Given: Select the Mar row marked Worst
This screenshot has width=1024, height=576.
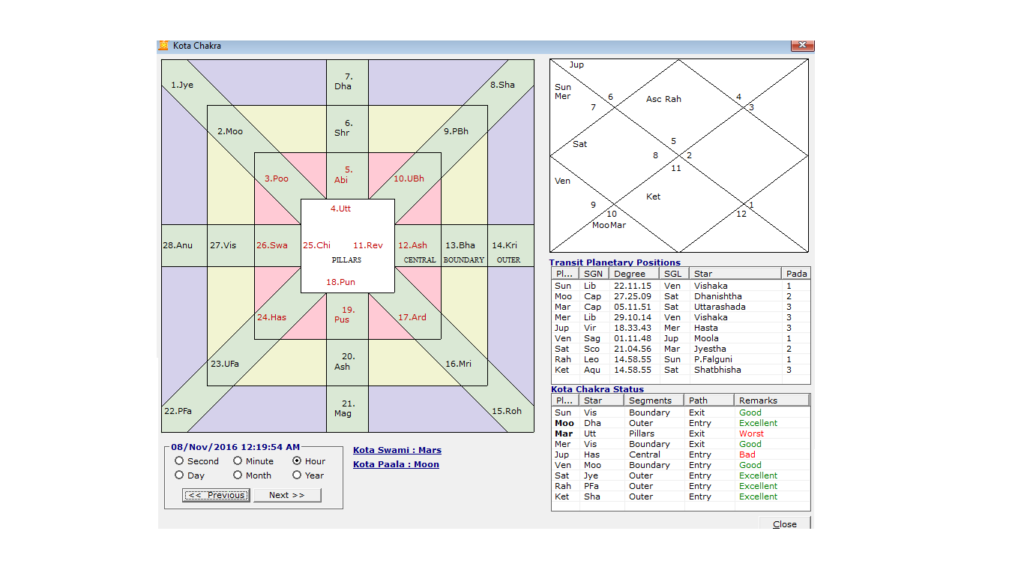Looking at the screenshot, I should pyautogui.click(x=680, y=434).
